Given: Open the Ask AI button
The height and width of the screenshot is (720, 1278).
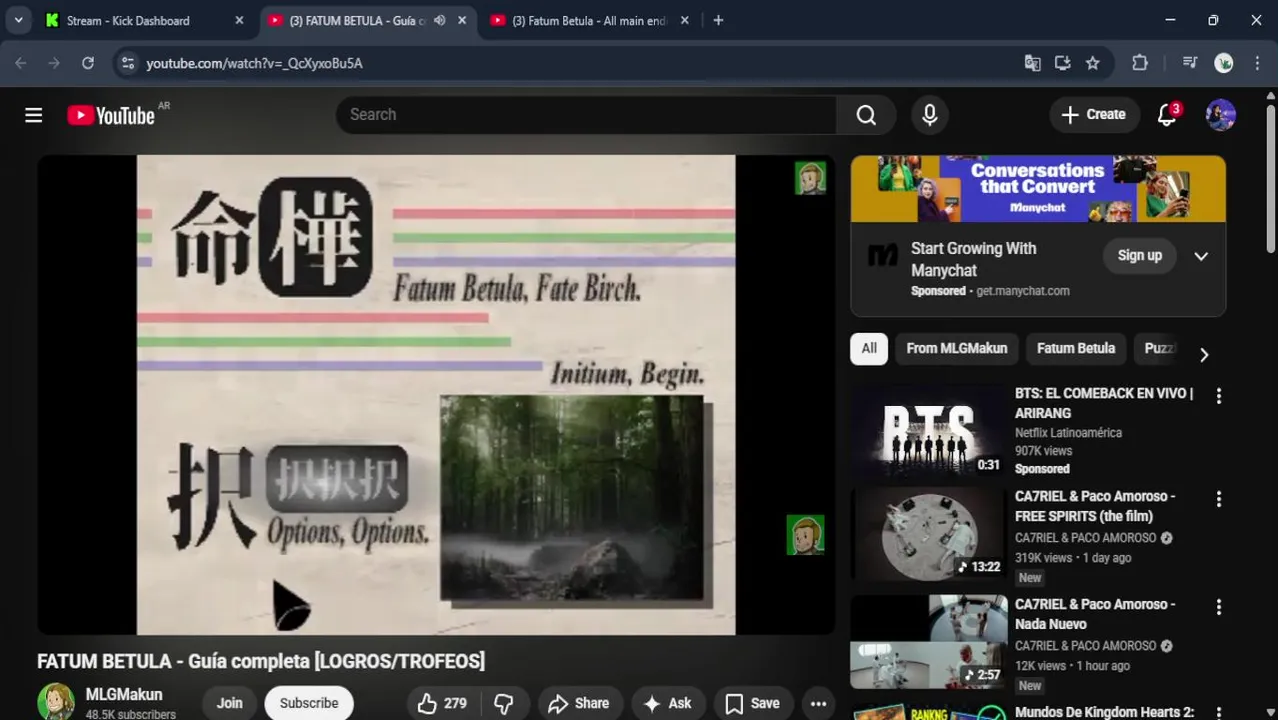Looking at the screenshot, I should pyautogui.click(x=667, y=703).
